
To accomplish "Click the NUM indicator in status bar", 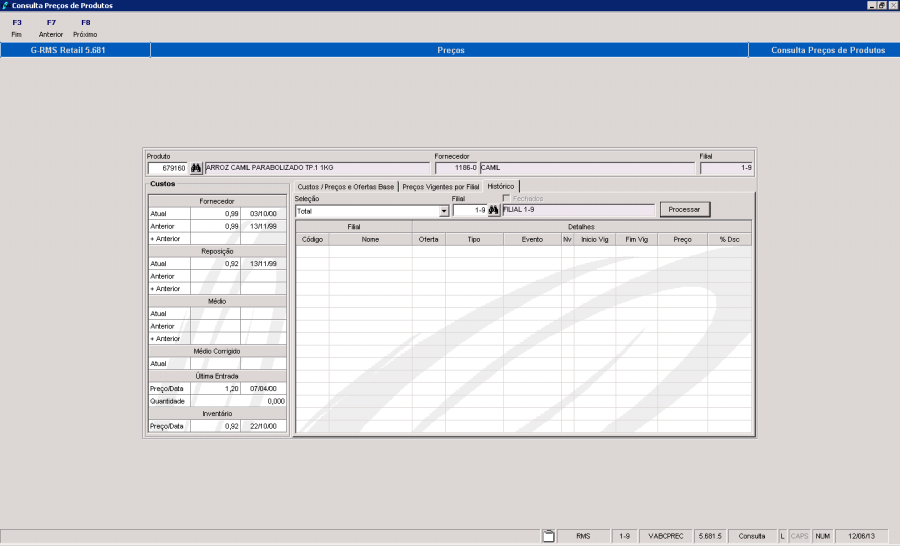I will [x=823, y=536].
